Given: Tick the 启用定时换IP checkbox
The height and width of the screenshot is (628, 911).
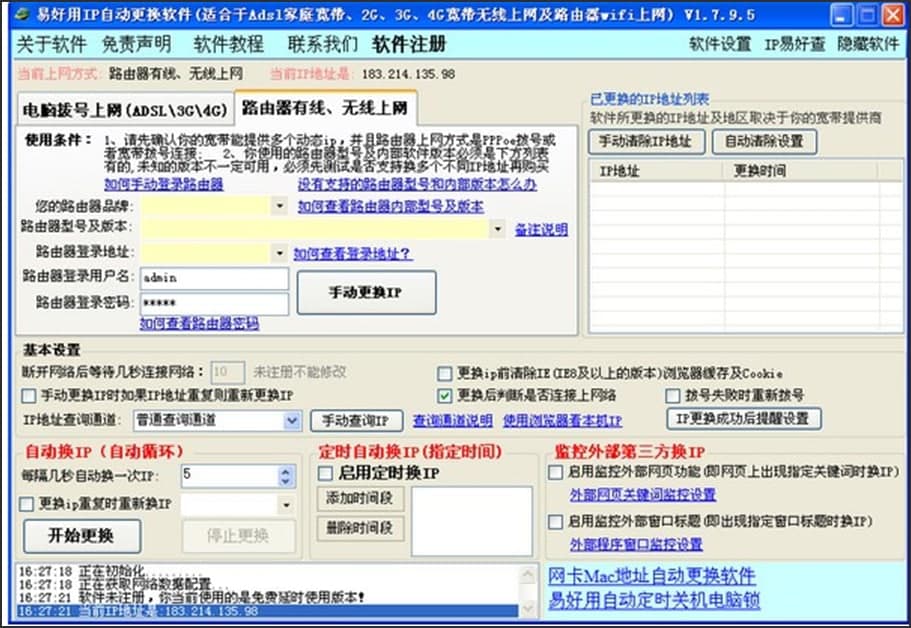Looking at the screenshot, I should (325, 473).
